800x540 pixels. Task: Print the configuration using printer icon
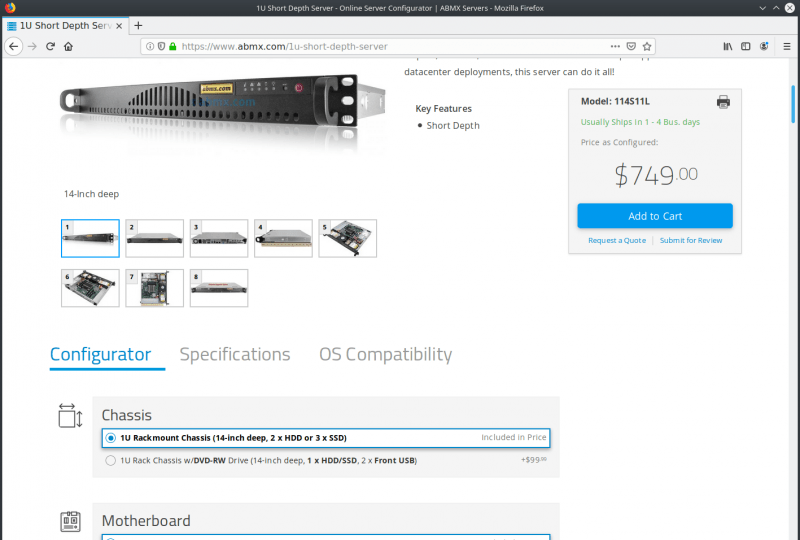pos(723,102)
